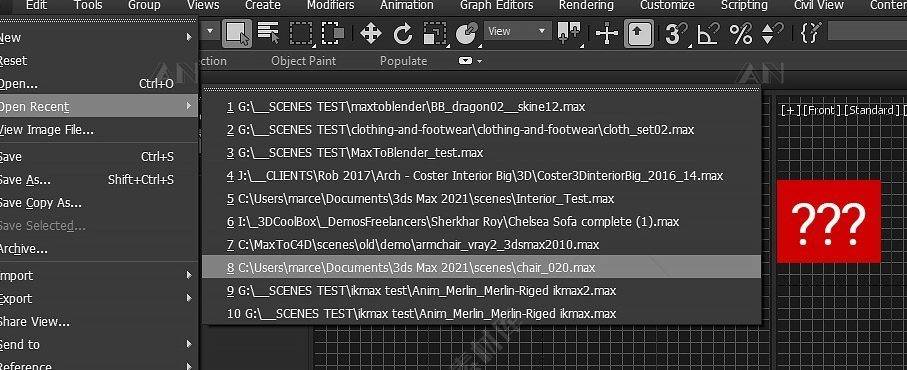907x370 pixels.
Task: Switch to the Object Paint tab
Action: tap(303, 61)
